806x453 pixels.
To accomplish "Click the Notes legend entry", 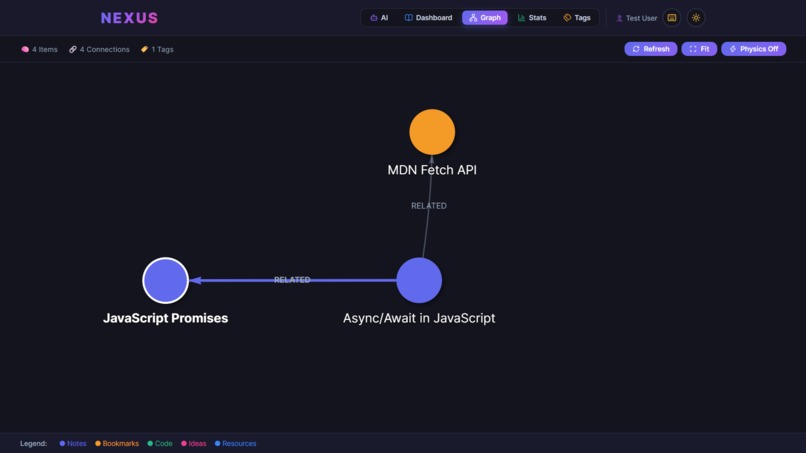I will (x=73, y=443).
